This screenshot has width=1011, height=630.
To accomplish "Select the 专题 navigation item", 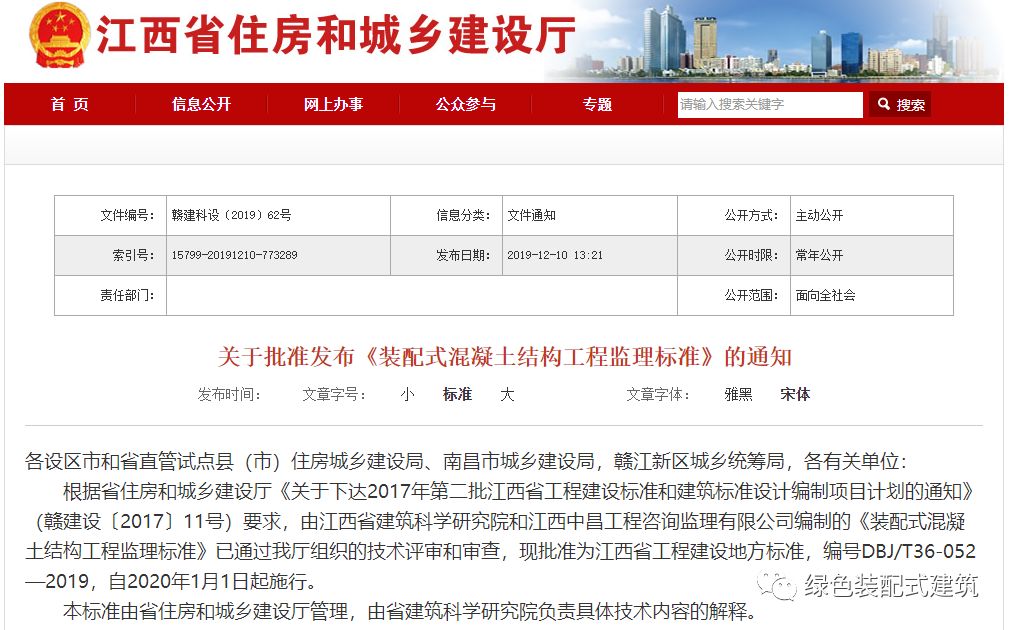I will click(x=597, y=104).
